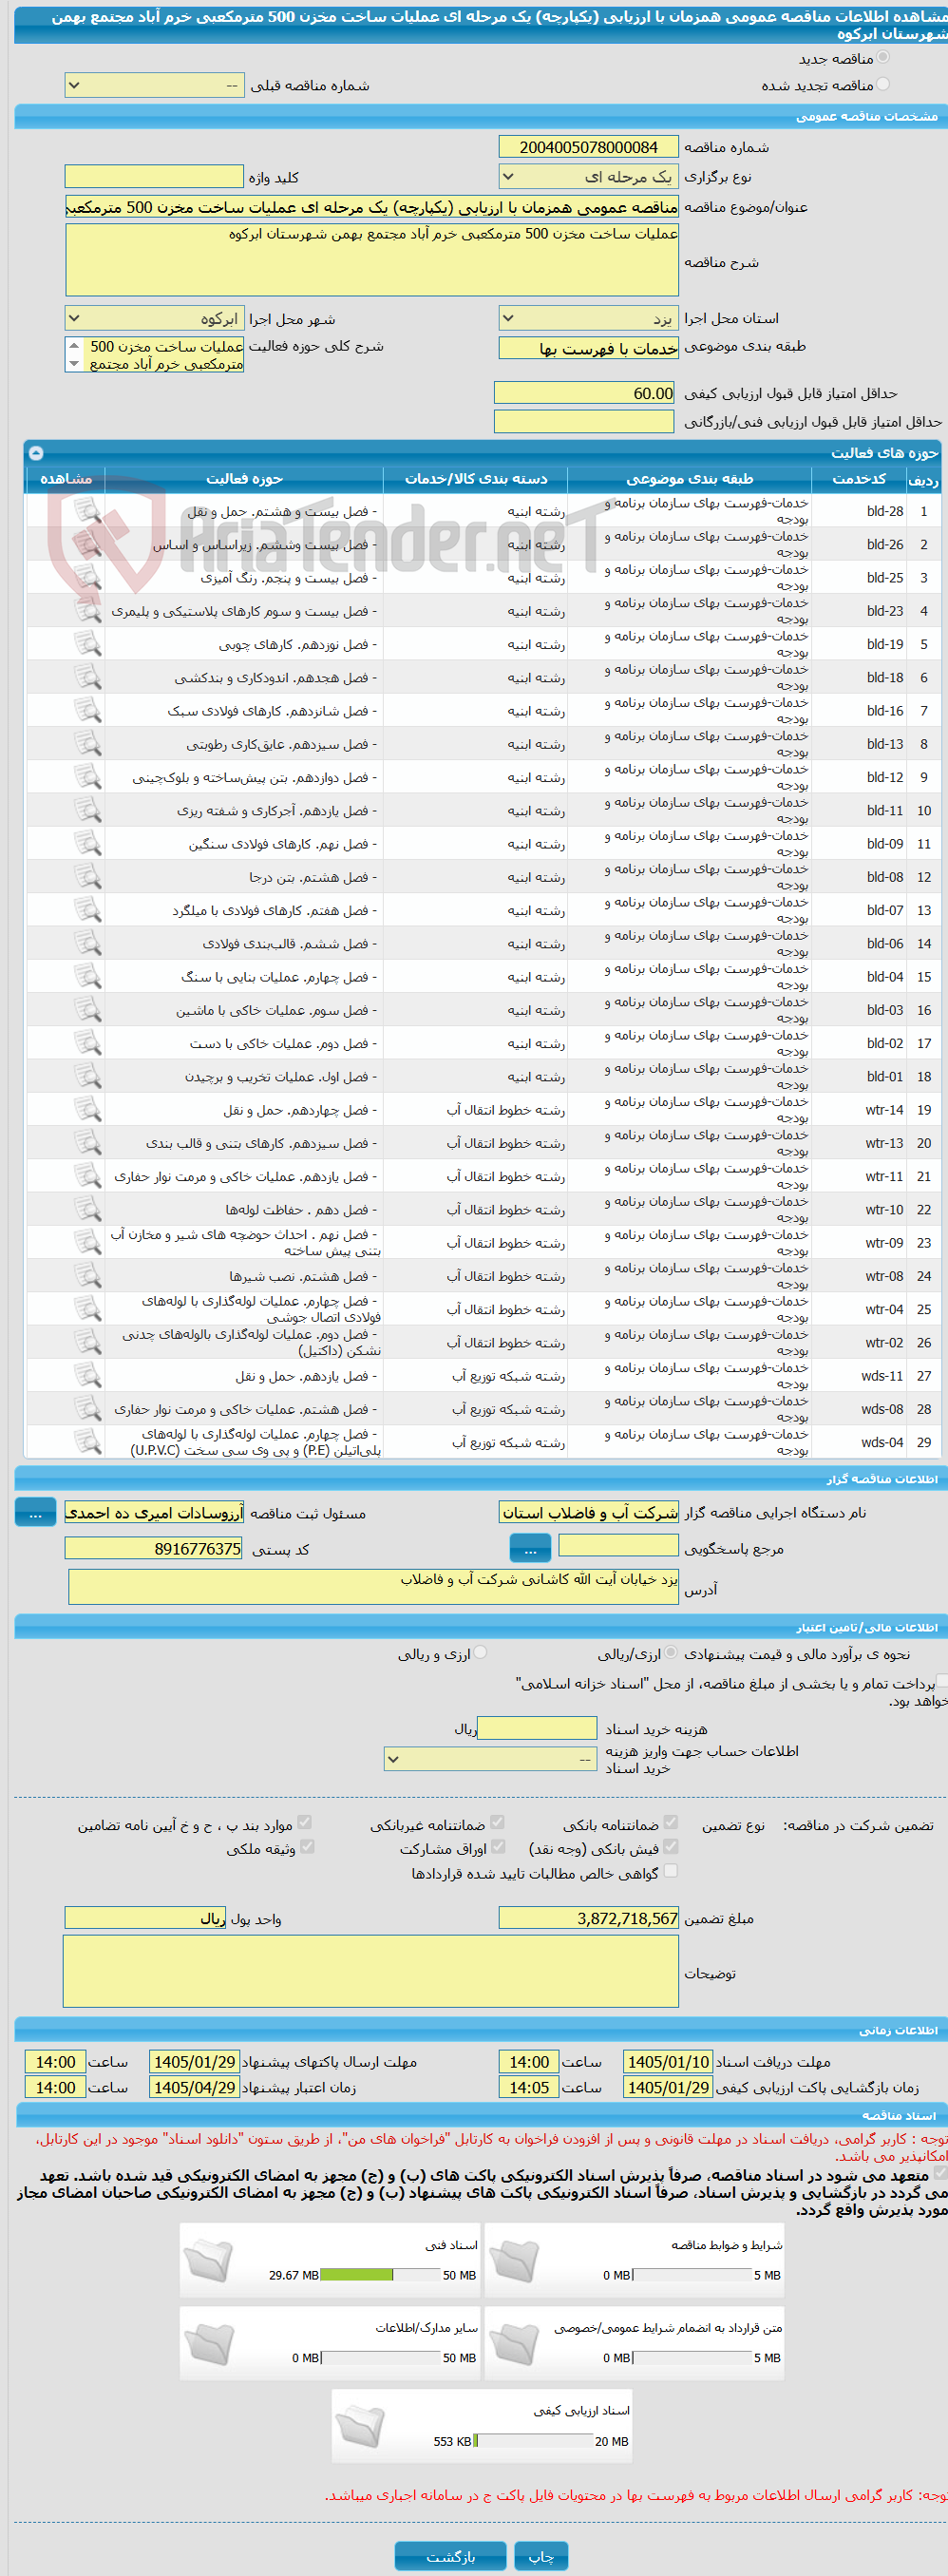Click the بازگشت button
This screenshot has width=948, height=2576.
[450, 2556]
